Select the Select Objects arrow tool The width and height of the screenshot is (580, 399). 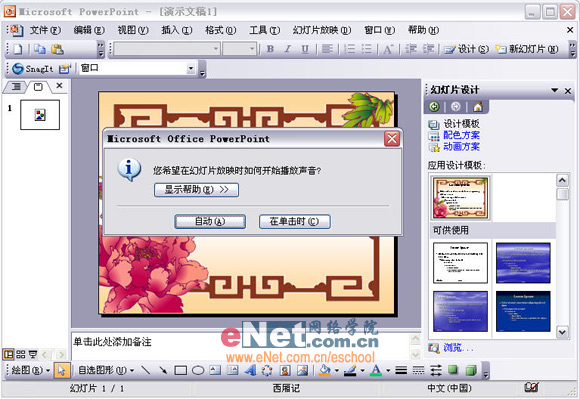(x=61, y=370)
